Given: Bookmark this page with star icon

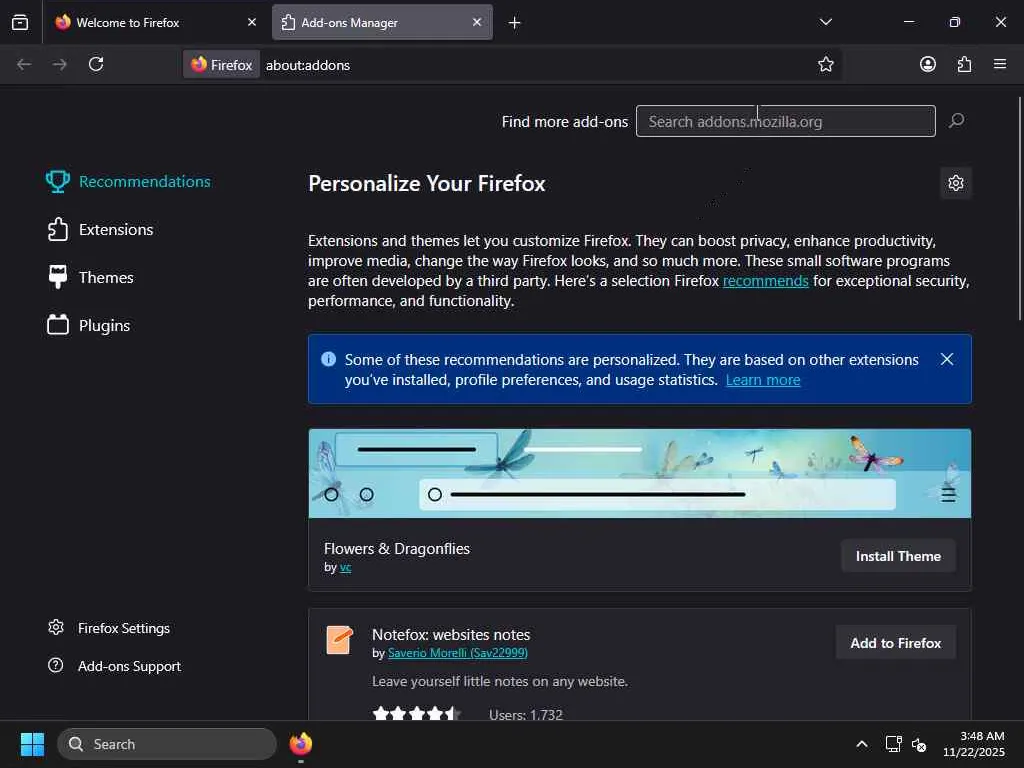Looking at the screenshot, I should 825,64.
